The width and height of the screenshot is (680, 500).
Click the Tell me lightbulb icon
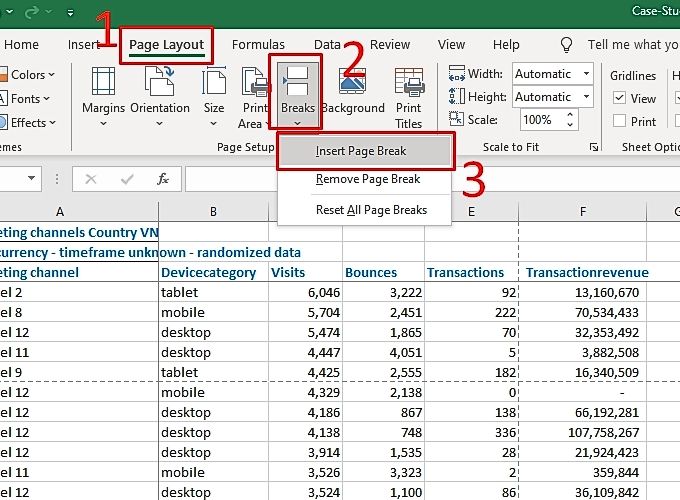click(566, 44)
